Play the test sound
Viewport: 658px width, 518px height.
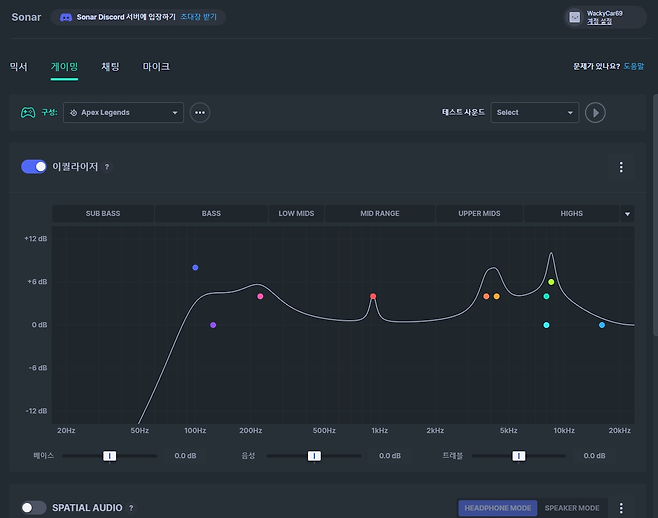click(595, 112)
